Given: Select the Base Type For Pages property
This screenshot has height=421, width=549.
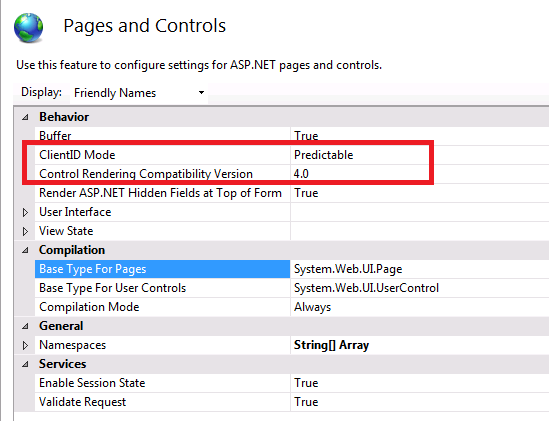Looking at the screenshot, I should coord(162,269).
